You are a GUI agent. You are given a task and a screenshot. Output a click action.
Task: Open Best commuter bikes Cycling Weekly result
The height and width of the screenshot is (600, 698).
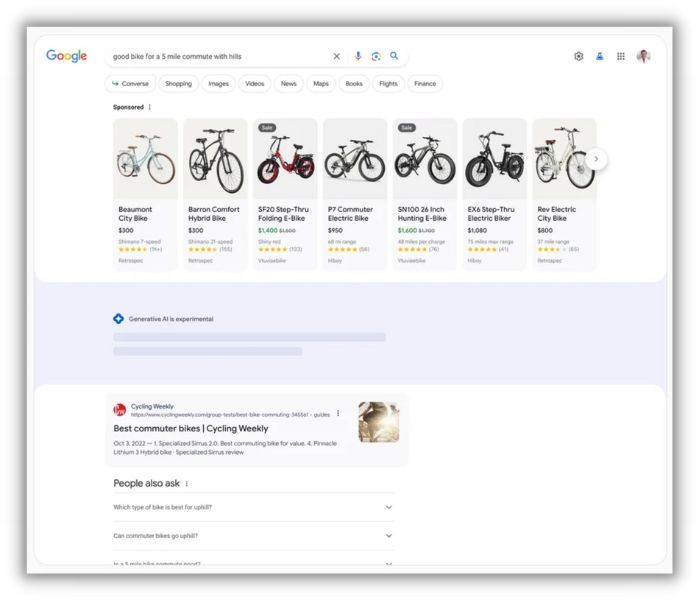coord(191,428)
